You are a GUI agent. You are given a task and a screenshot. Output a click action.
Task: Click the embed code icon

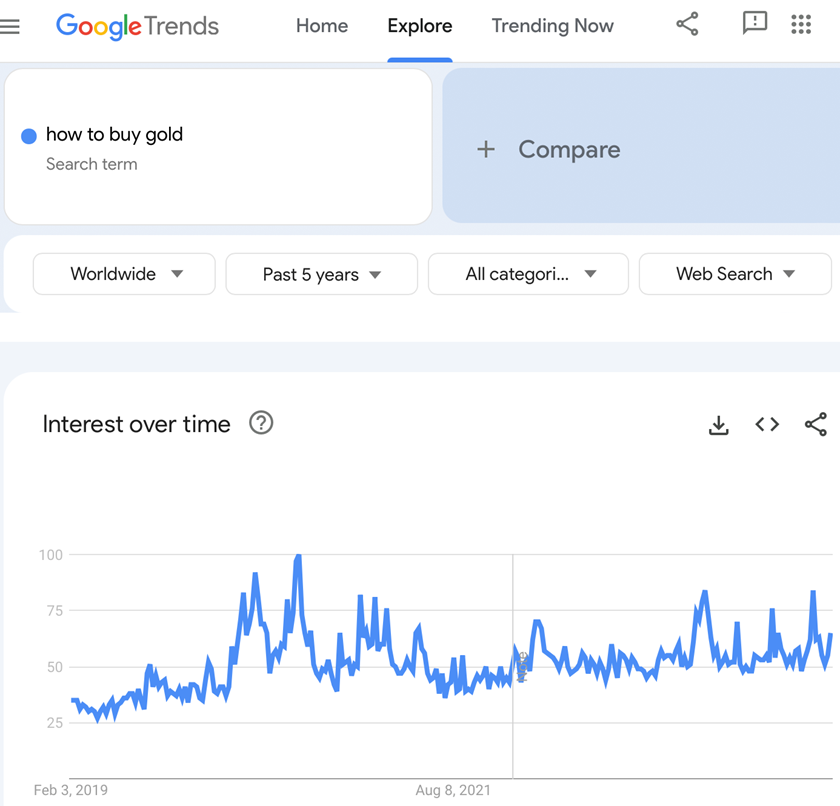767,425
